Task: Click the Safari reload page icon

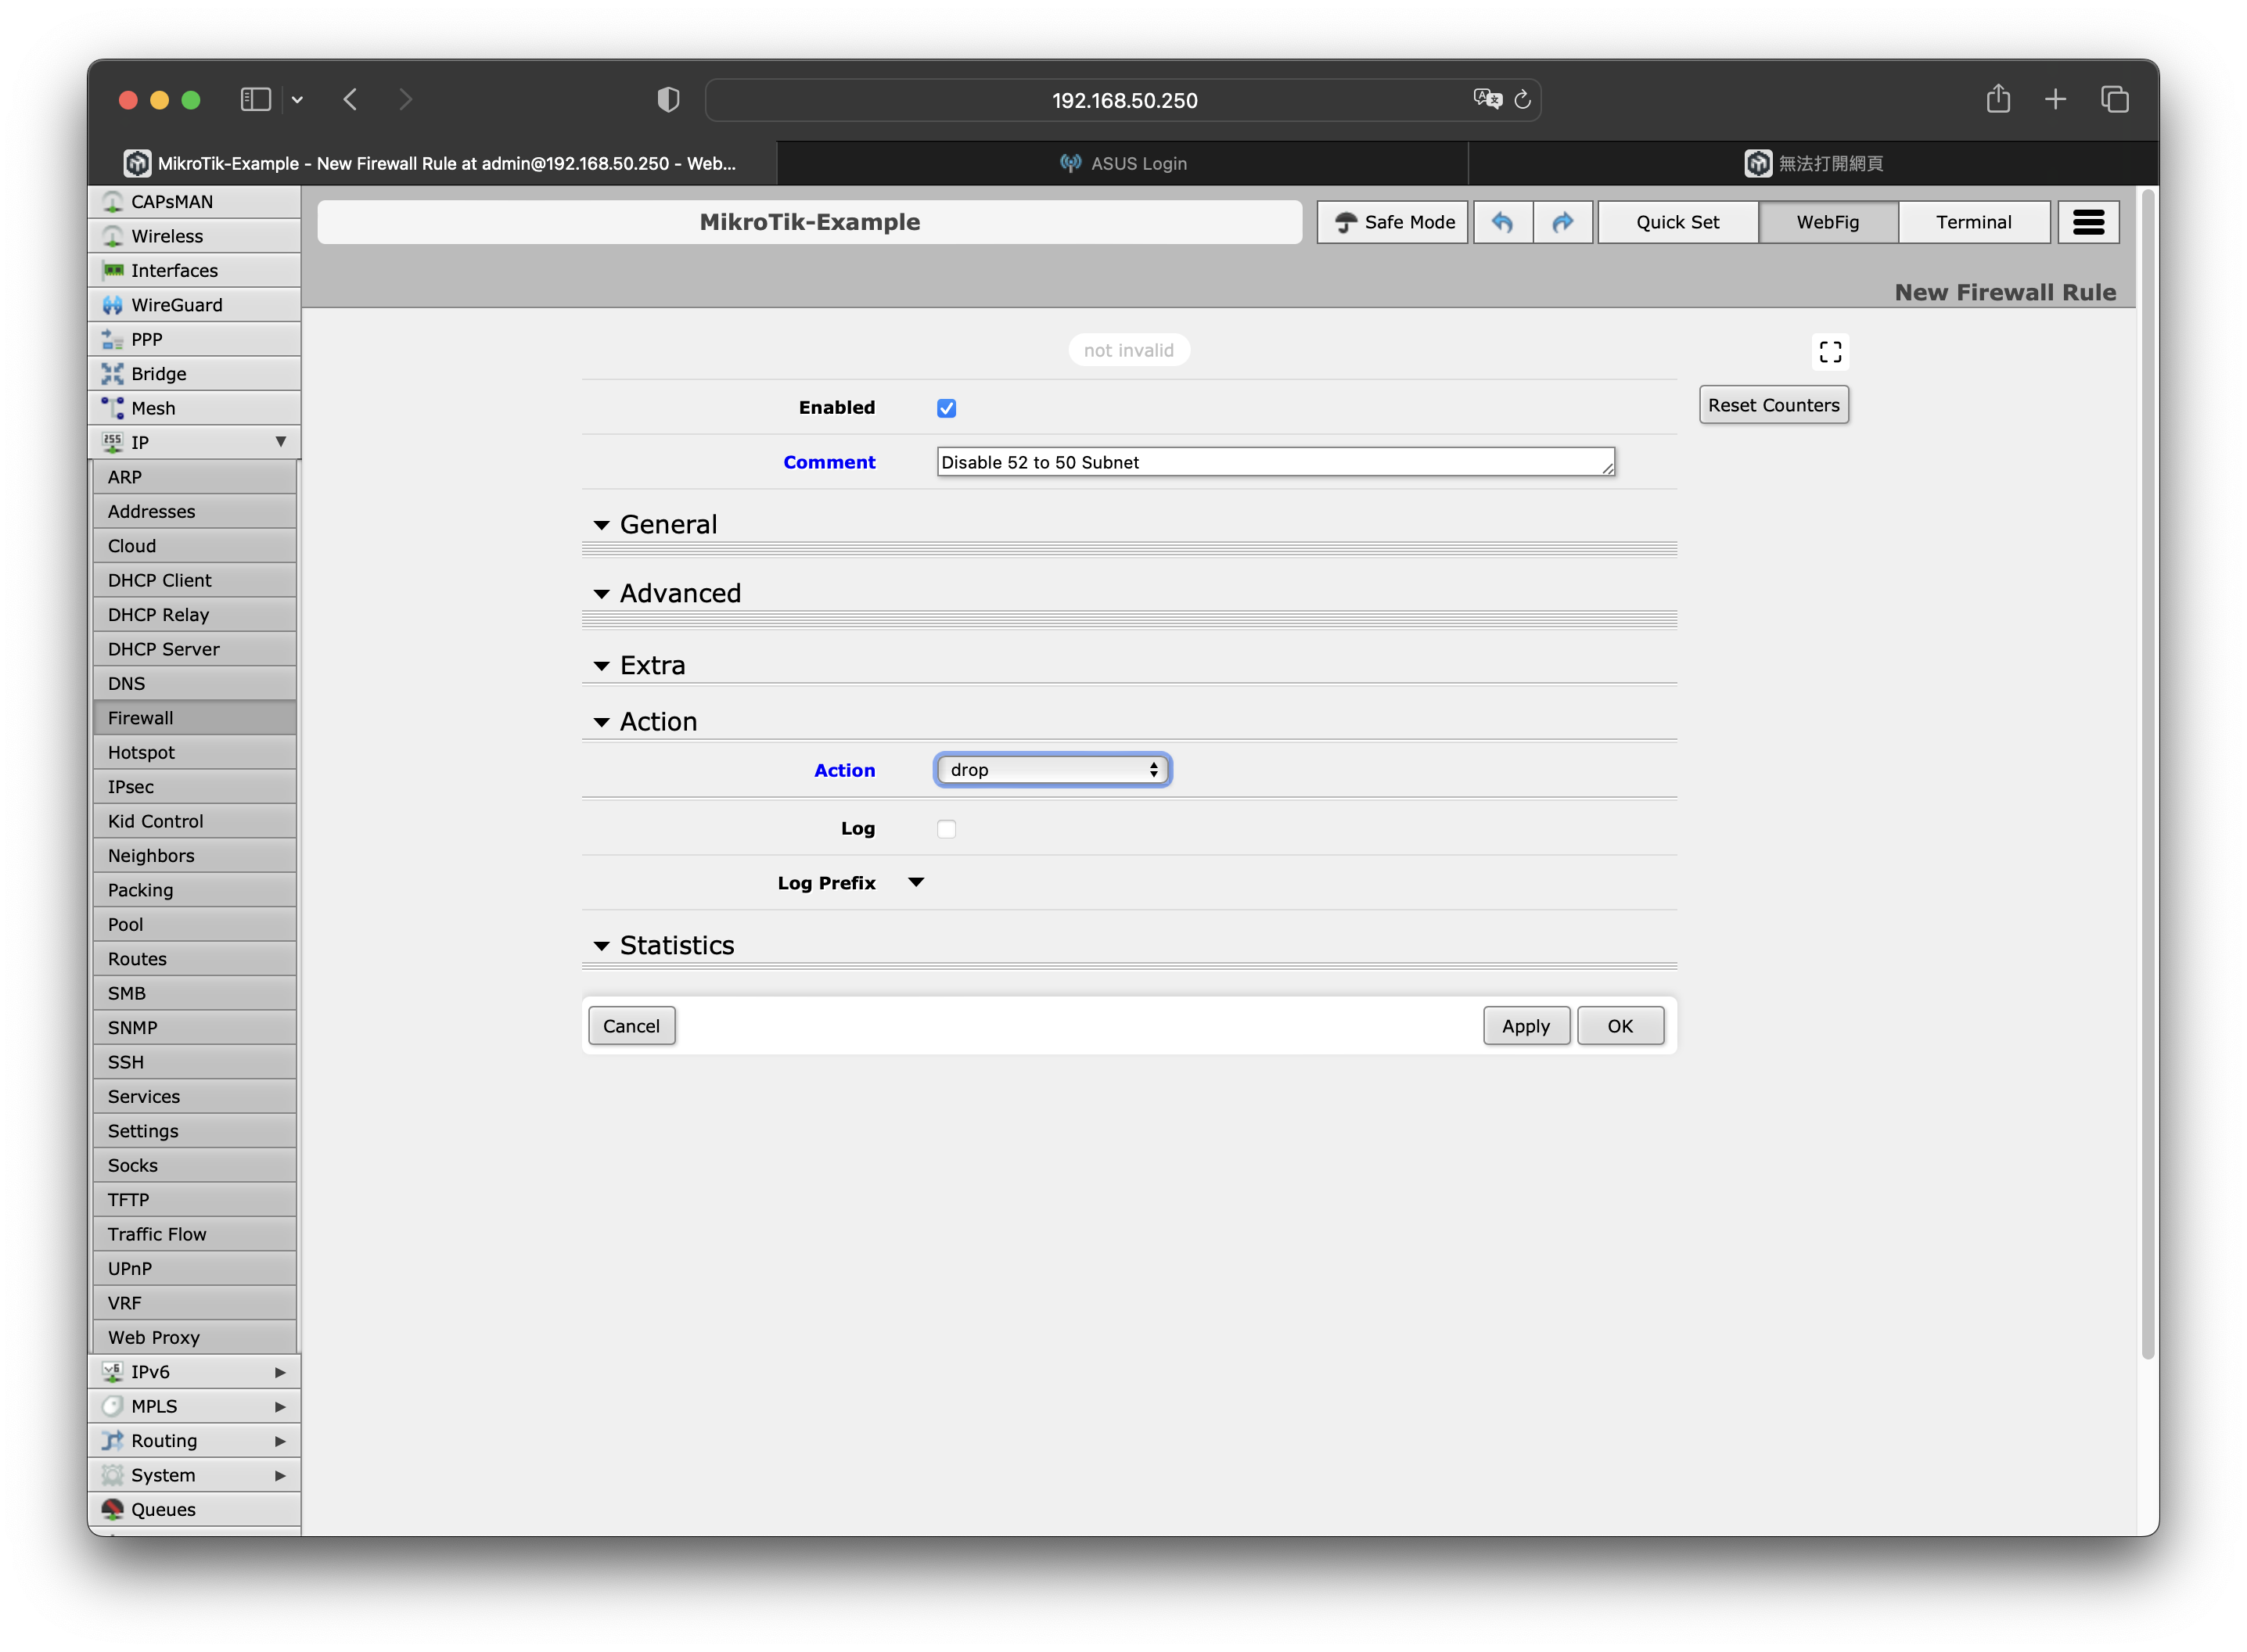Action: coord(1522,100)
